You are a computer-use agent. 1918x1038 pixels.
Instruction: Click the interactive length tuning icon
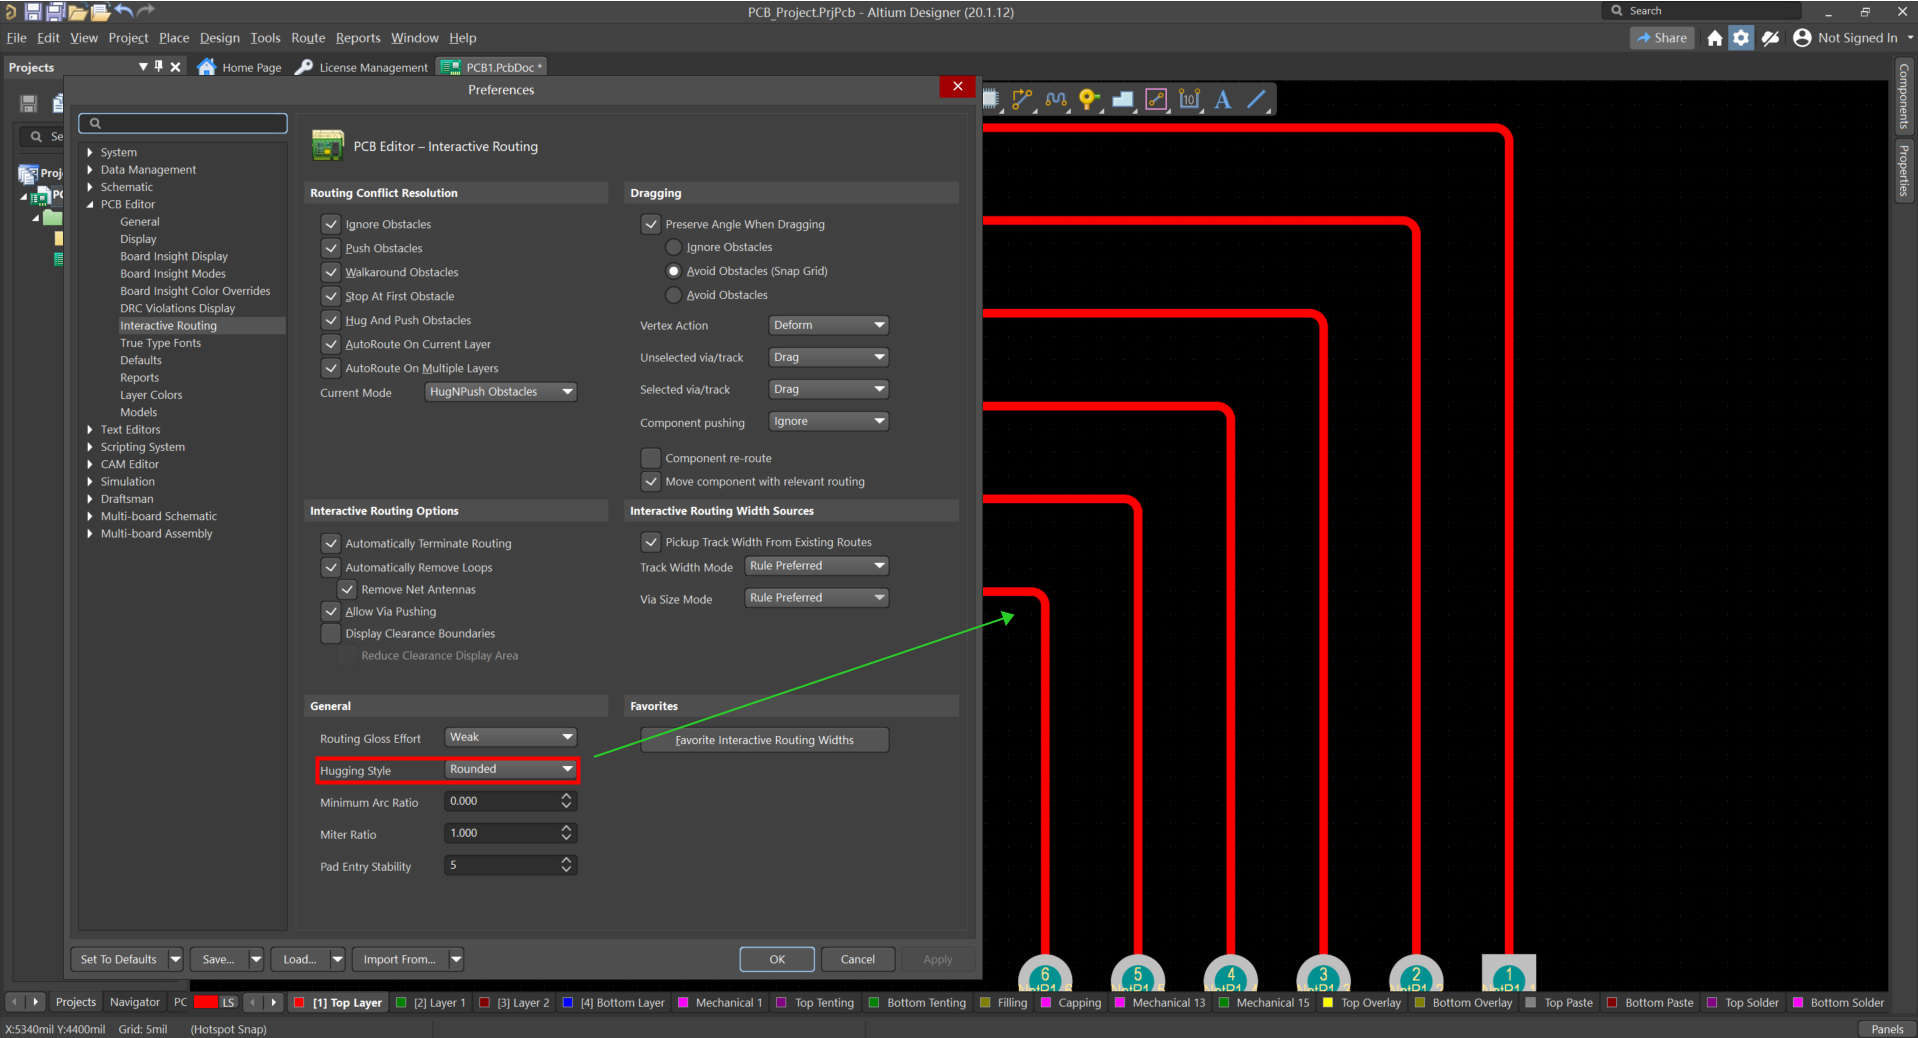click(x=1056, y=99)
